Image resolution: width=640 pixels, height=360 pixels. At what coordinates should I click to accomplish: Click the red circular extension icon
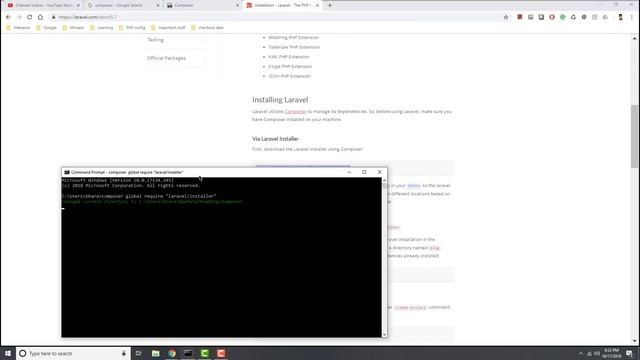552,17
